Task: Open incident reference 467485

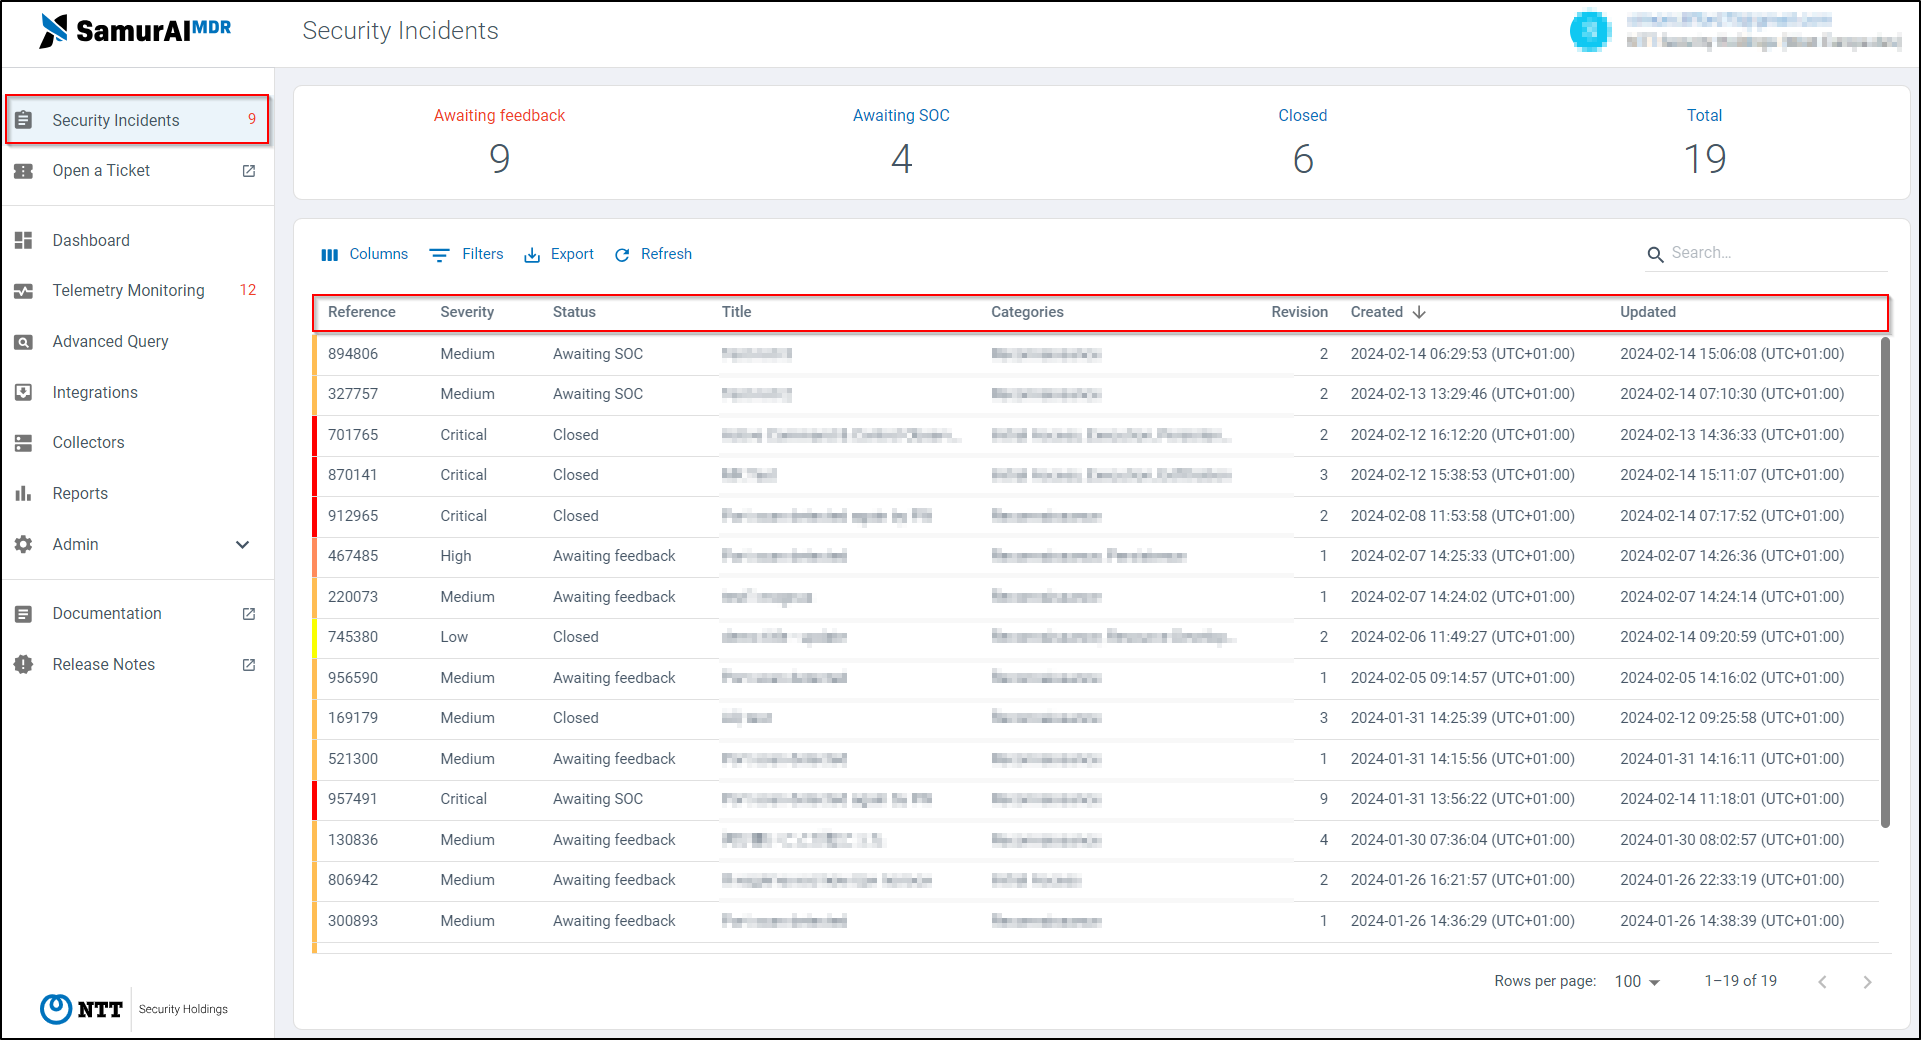Action: pyautogui.click(x=353, y=556)
